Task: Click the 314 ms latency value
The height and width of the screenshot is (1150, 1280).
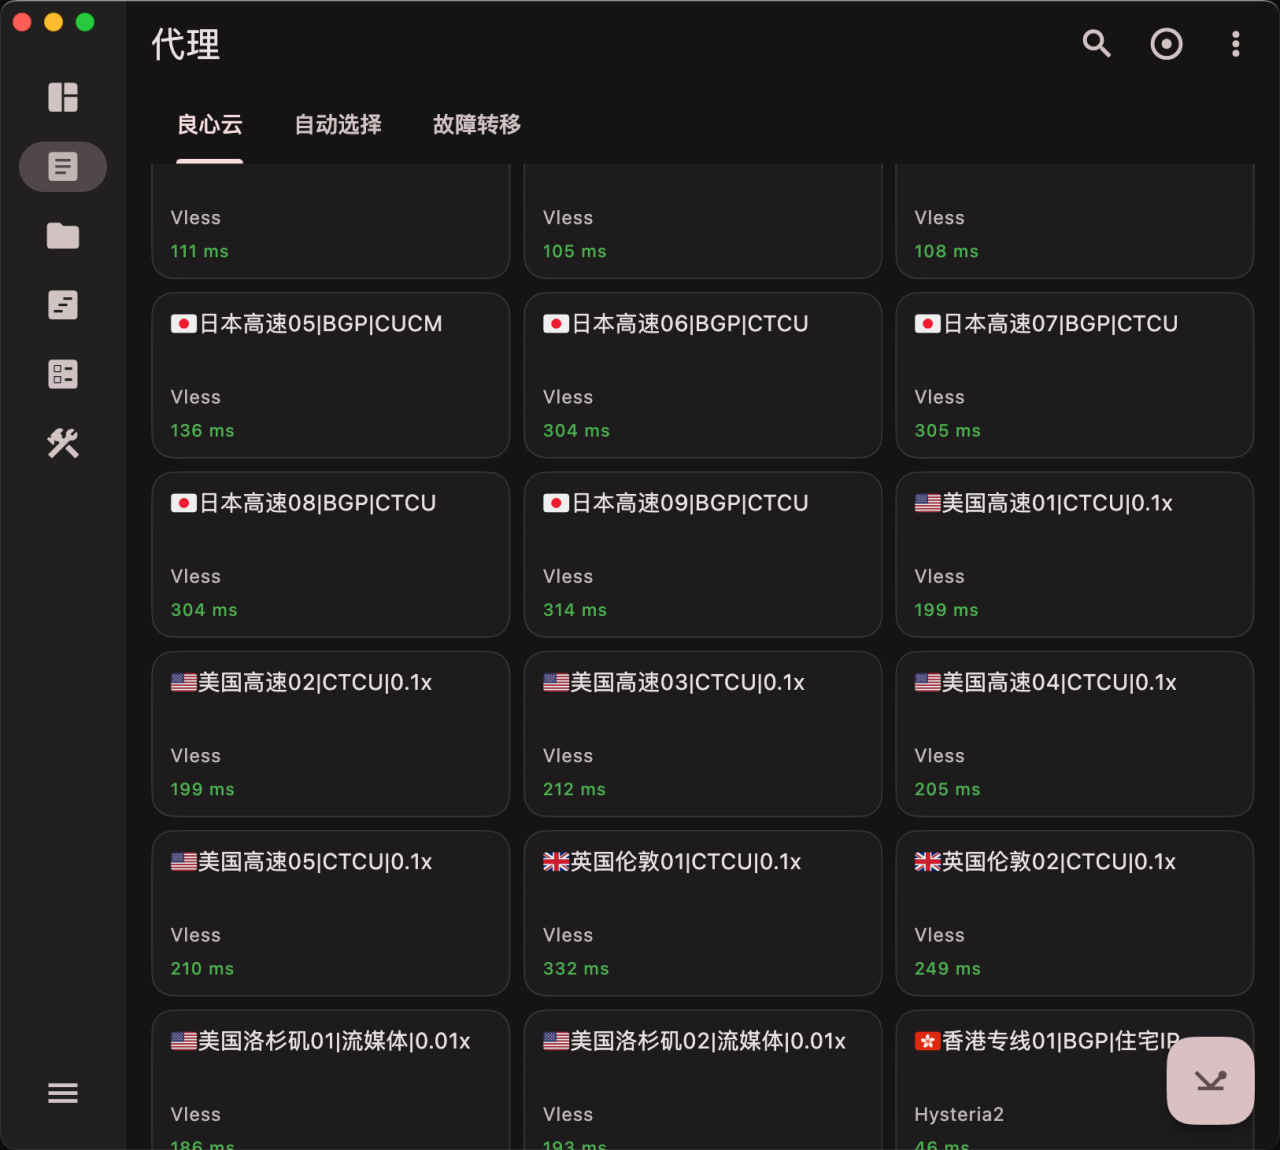Action: 575,610
